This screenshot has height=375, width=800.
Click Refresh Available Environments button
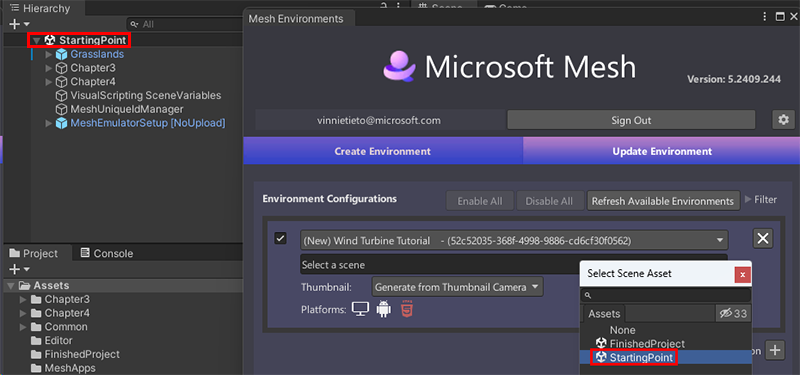(663, 201)
